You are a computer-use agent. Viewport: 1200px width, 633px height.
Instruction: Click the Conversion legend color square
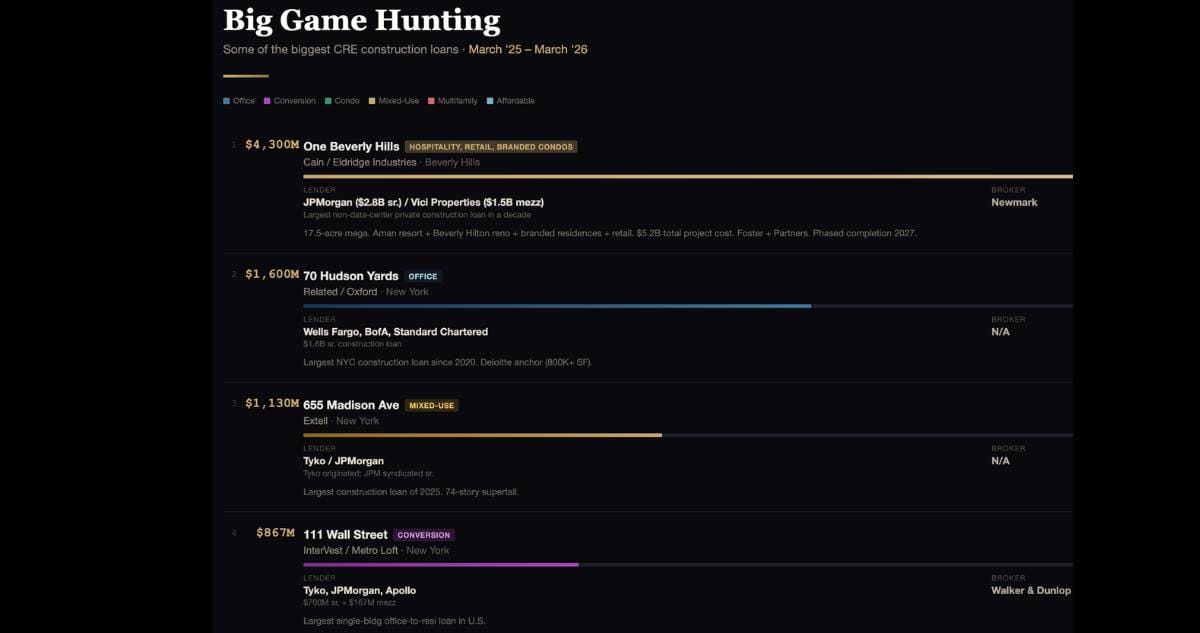pos(267,101)
